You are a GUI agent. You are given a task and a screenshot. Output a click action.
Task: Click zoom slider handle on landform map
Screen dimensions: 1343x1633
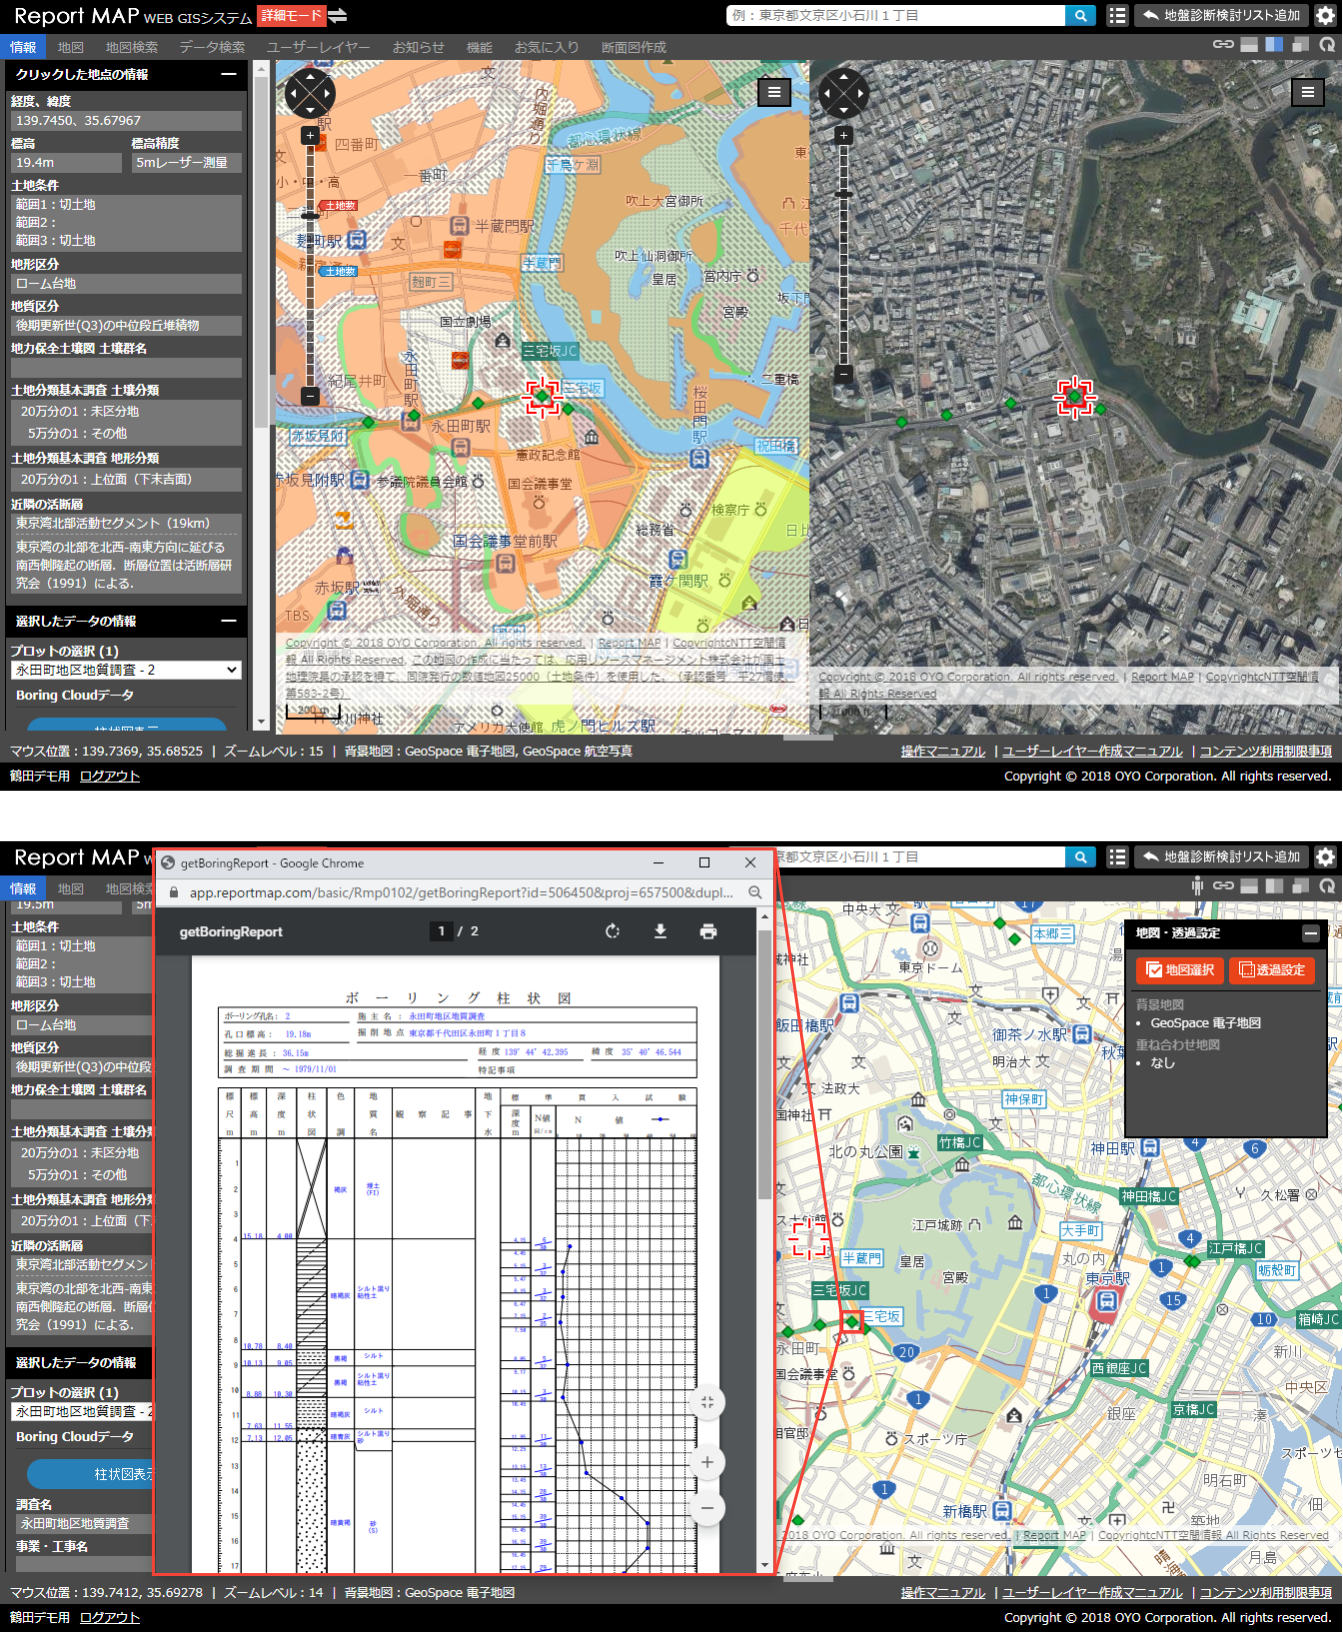coord(310,215)
